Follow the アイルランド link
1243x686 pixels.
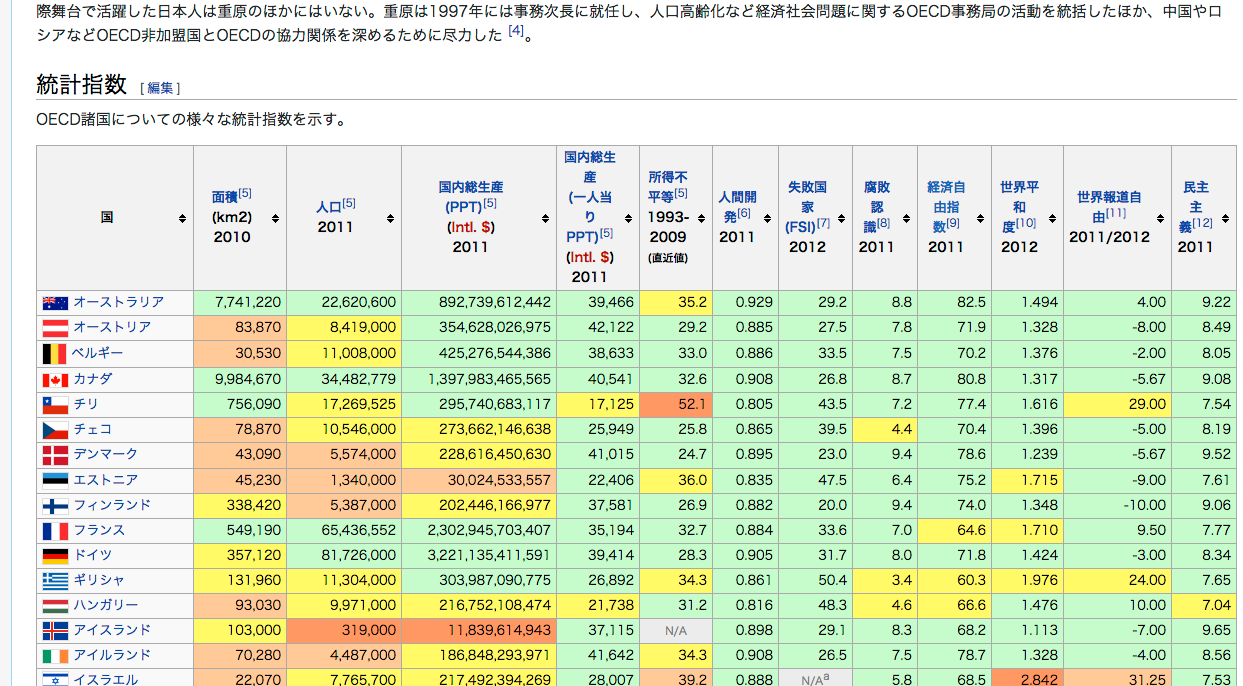pos(112,655)
